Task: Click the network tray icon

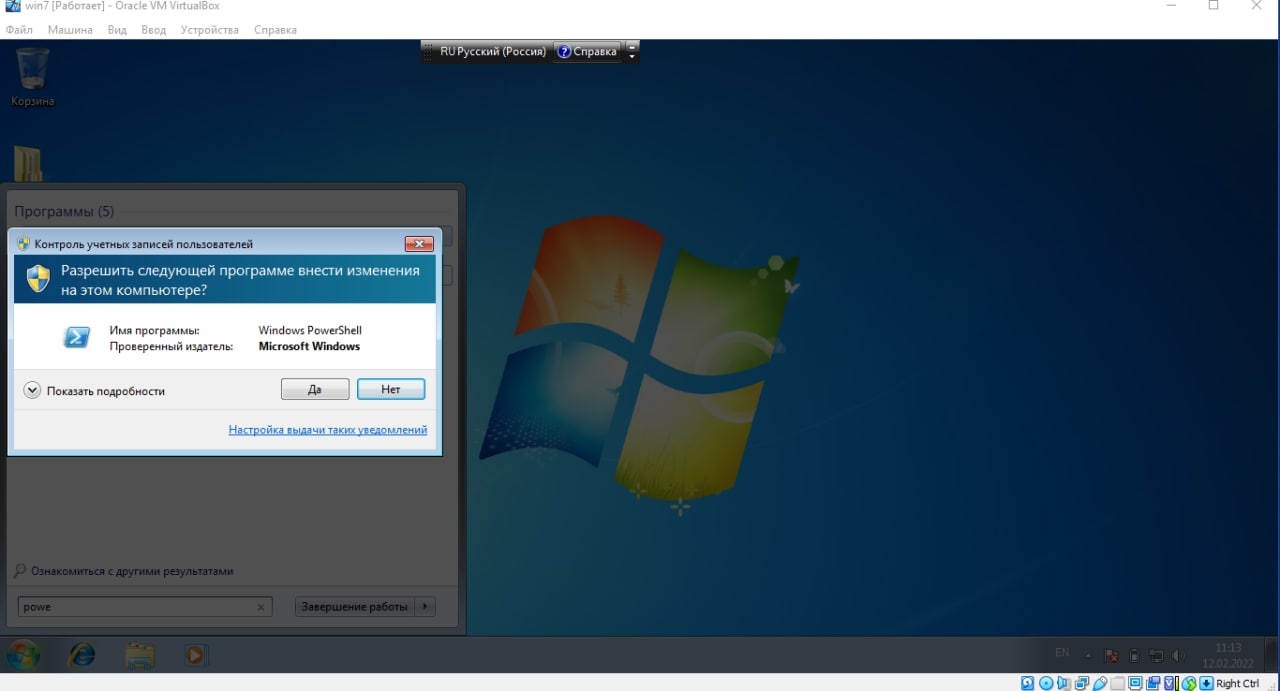Action: [x=1156, y=656]
